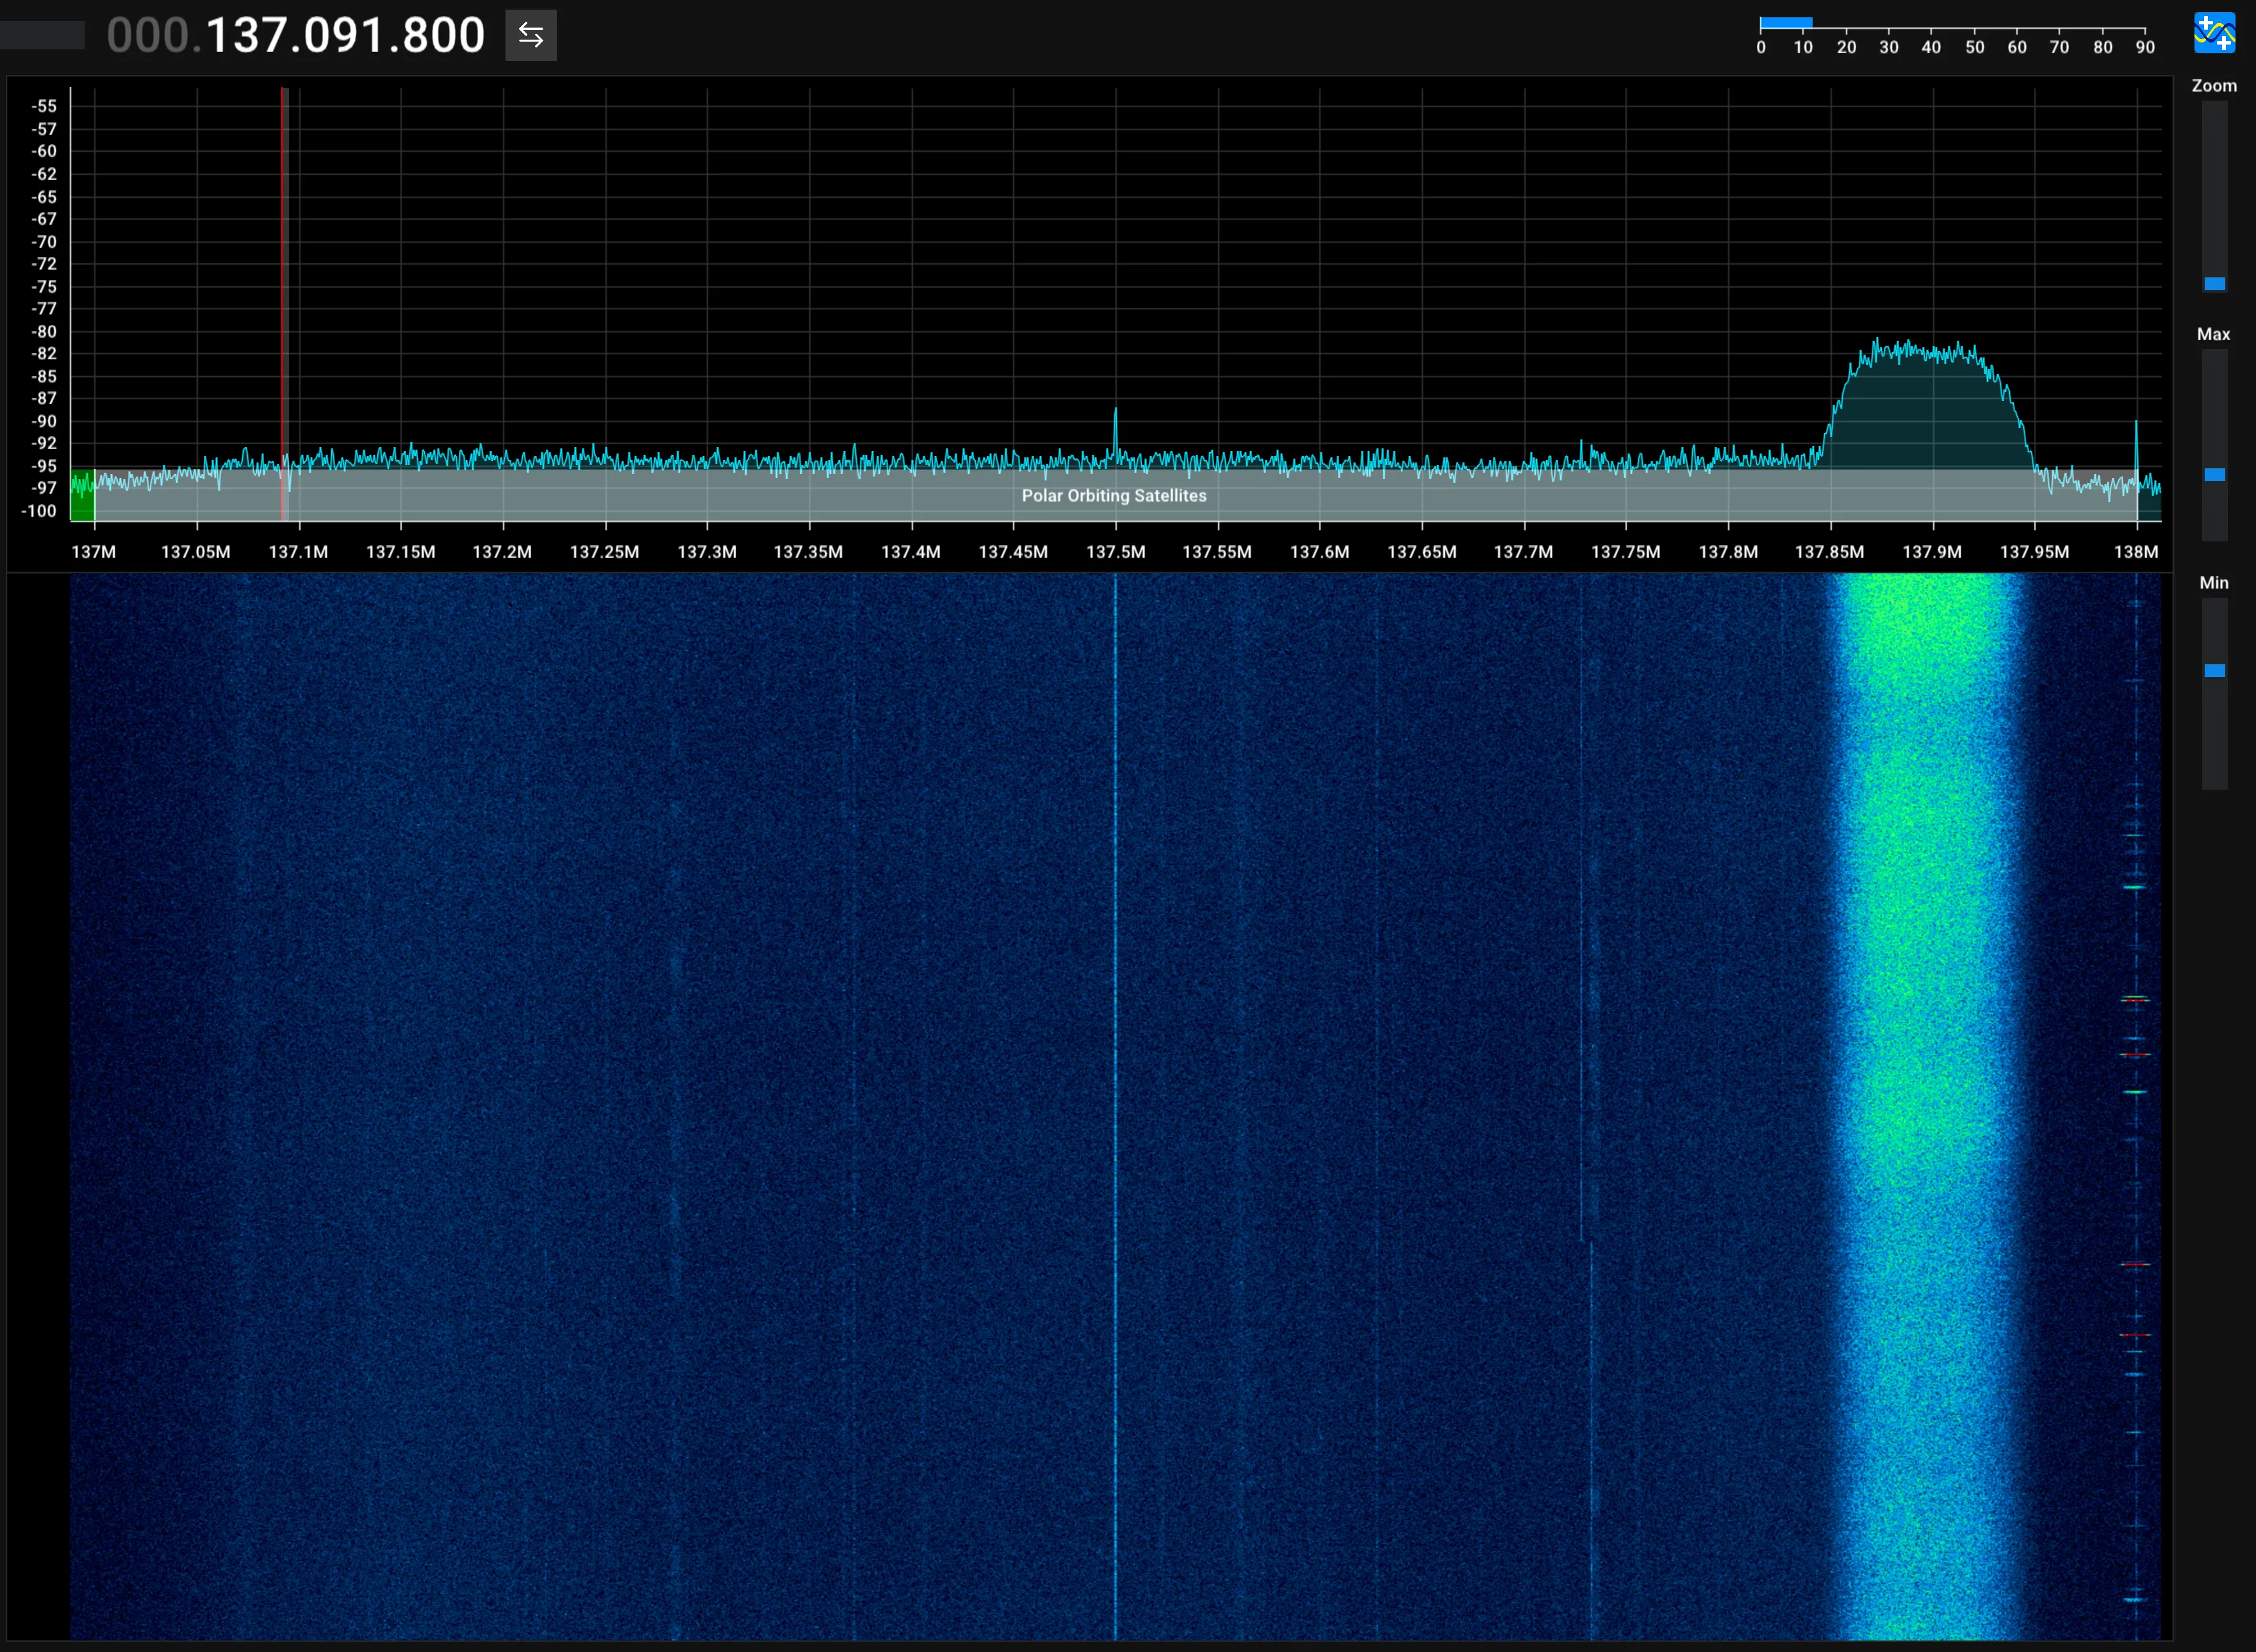Image resolution: width=2256 pixels, height=1652 pixels.
Task: Click the green band edge marker at 137M
Action: pos(82,495)
